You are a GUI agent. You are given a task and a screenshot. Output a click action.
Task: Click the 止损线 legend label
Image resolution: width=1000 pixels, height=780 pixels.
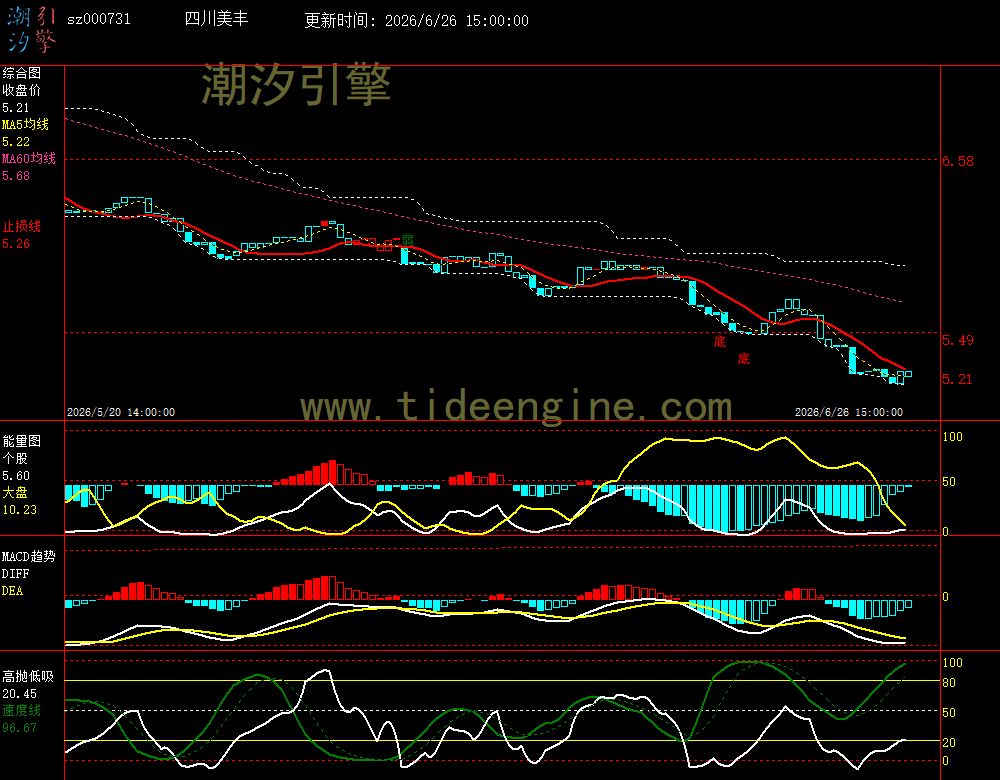[x=22, y=226]
